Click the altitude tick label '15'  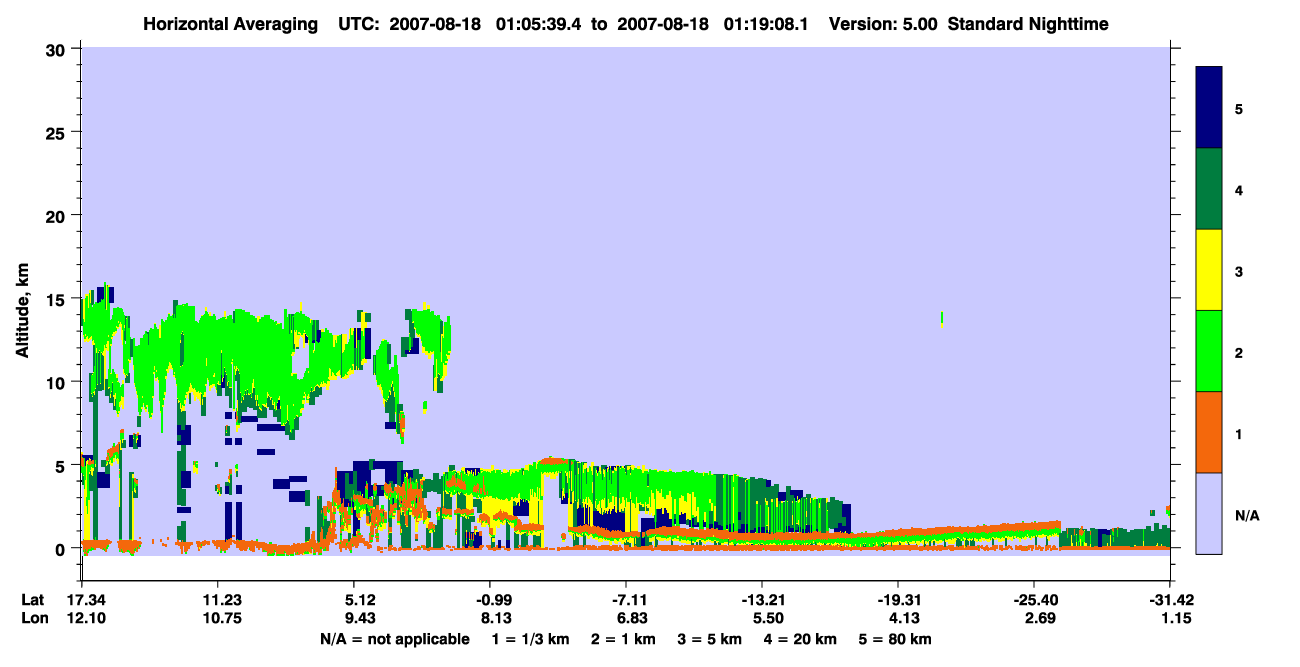pos(58,299)
